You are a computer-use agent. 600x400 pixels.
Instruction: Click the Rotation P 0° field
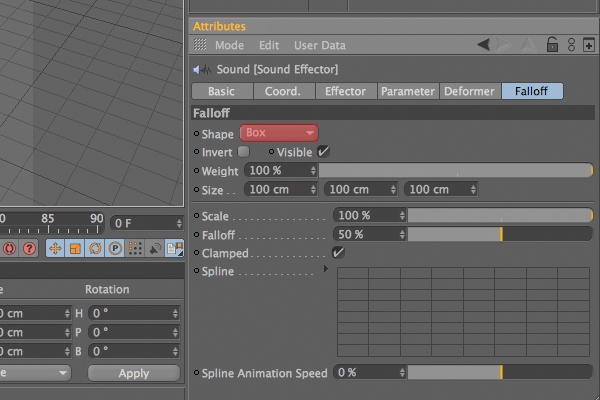134,332
